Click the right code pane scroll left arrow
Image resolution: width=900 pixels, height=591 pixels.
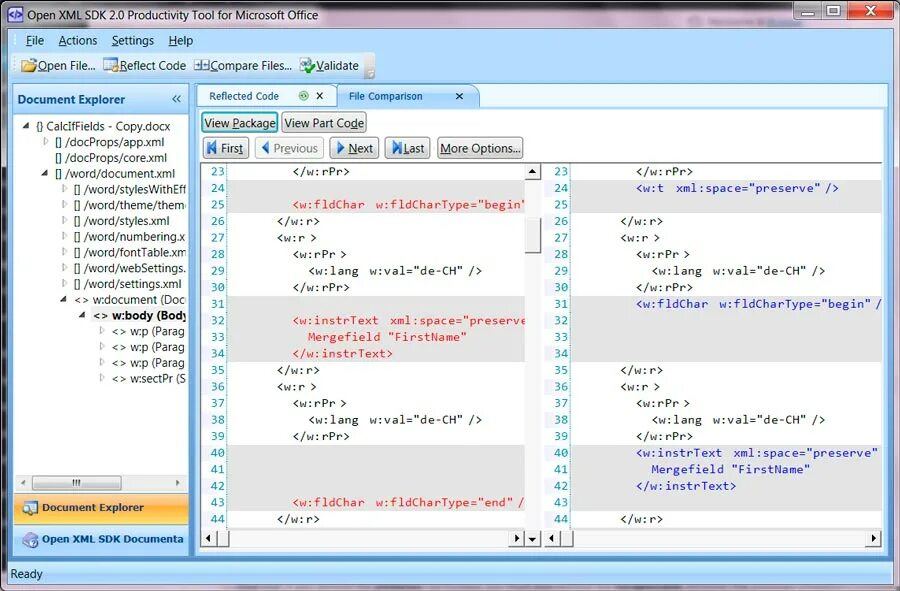click(x=552, y=538)
